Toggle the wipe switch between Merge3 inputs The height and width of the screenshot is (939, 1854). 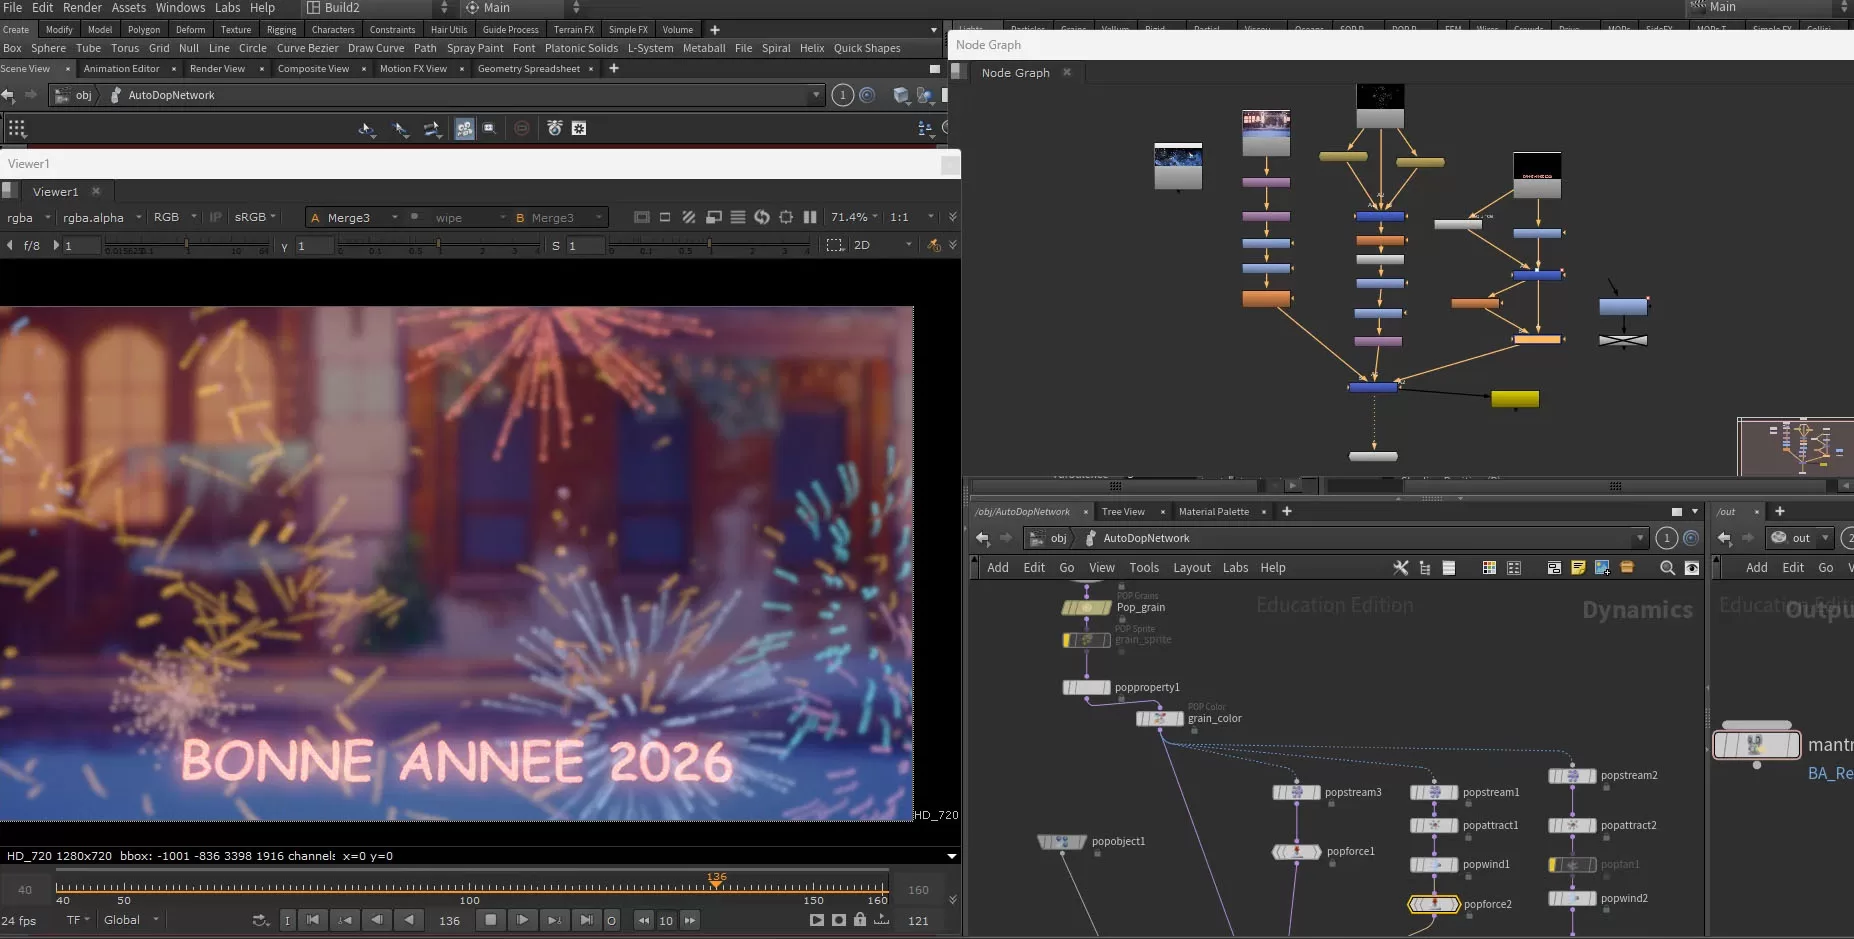413,217
